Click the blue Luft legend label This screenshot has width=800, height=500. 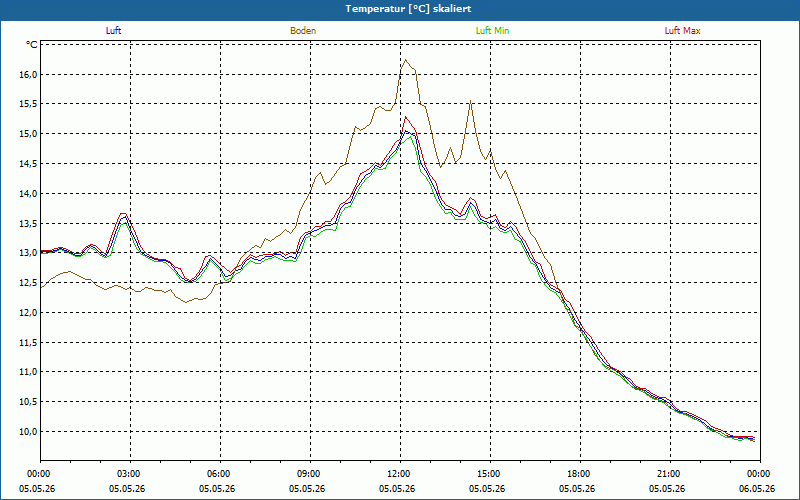pos(113,31)
